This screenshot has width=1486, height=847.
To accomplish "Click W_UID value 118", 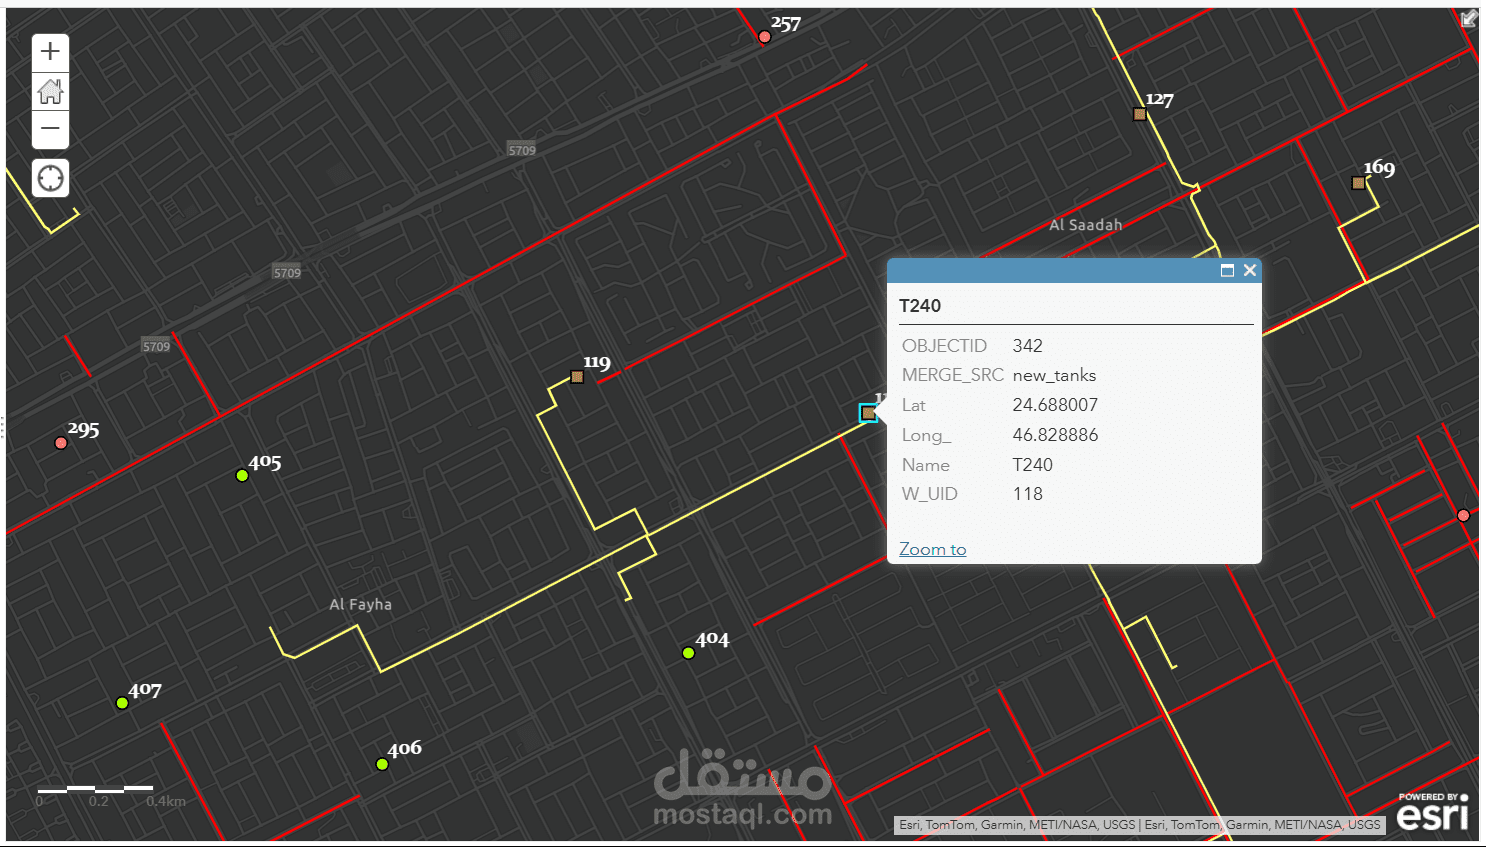I will (1027, 494).
